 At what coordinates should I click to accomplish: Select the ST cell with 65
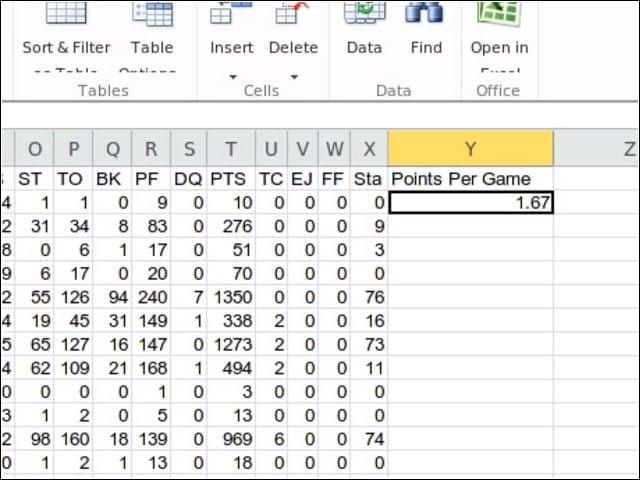pos(34,344)
